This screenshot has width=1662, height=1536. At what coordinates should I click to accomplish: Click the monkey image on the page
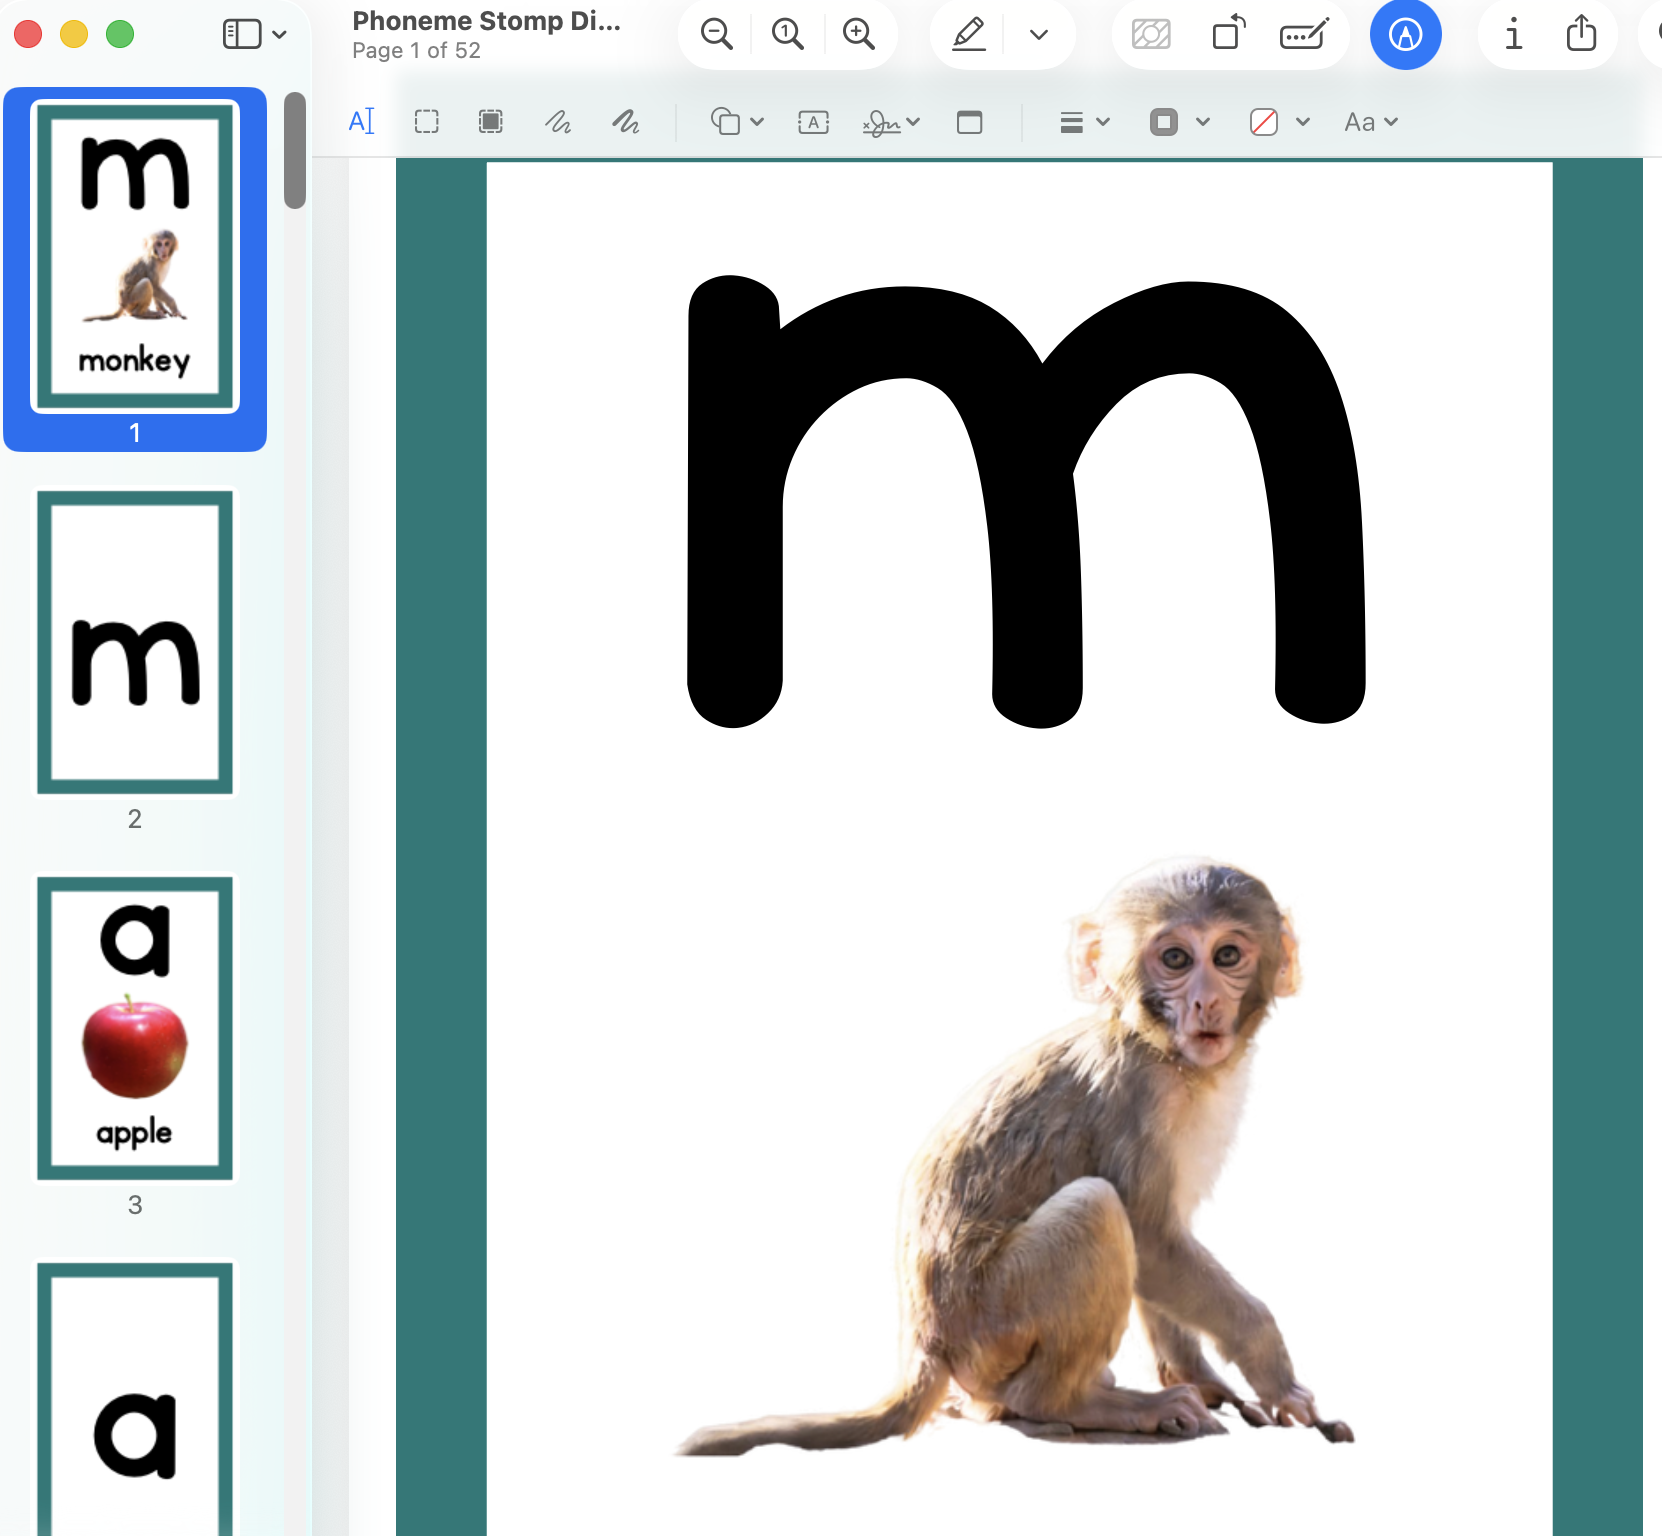[x=1014, y=1157]
